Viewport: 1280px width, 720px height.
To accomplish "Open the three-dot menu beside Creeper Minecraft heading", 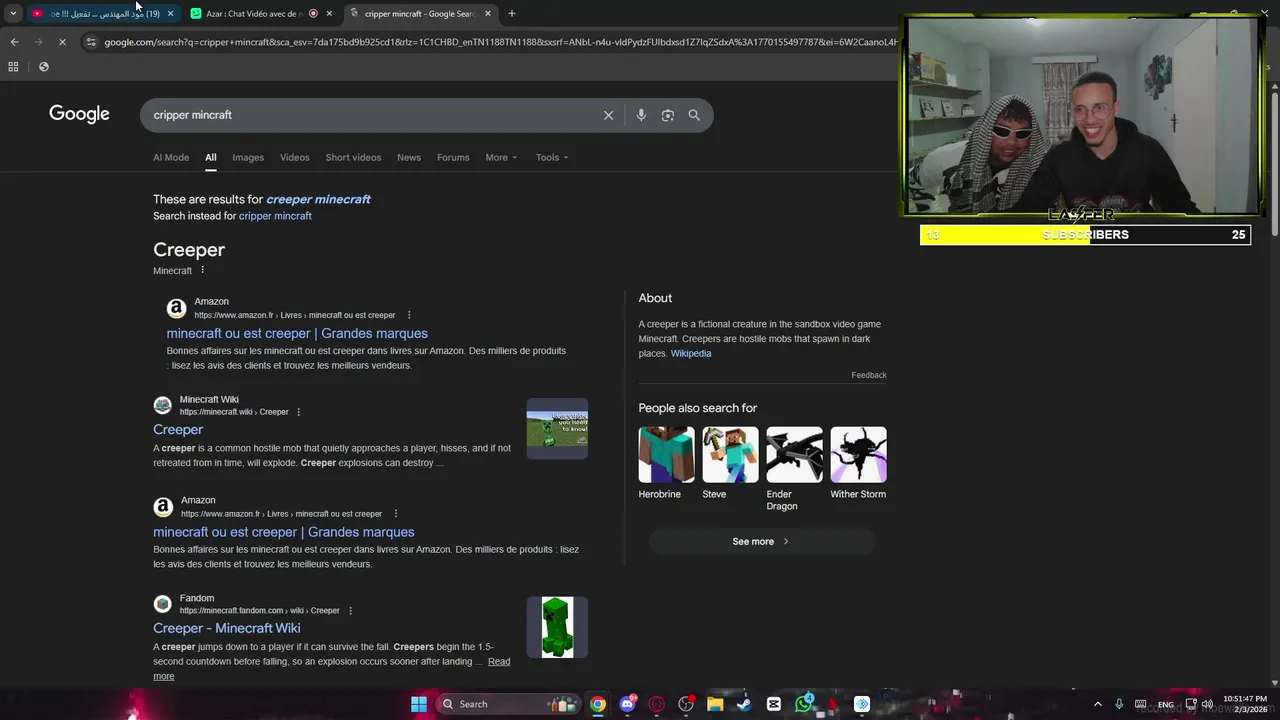I will click(x=202, y=270).
